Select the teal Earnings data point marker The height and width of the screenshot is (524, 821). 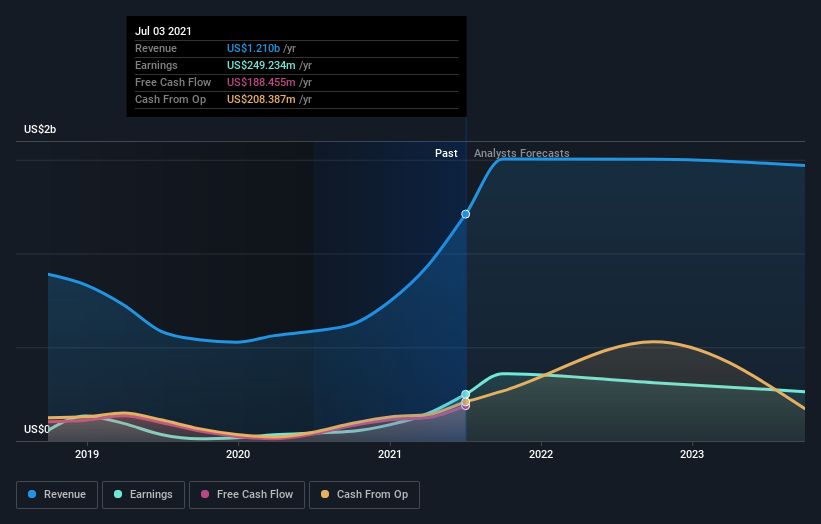tap(465, 394)
